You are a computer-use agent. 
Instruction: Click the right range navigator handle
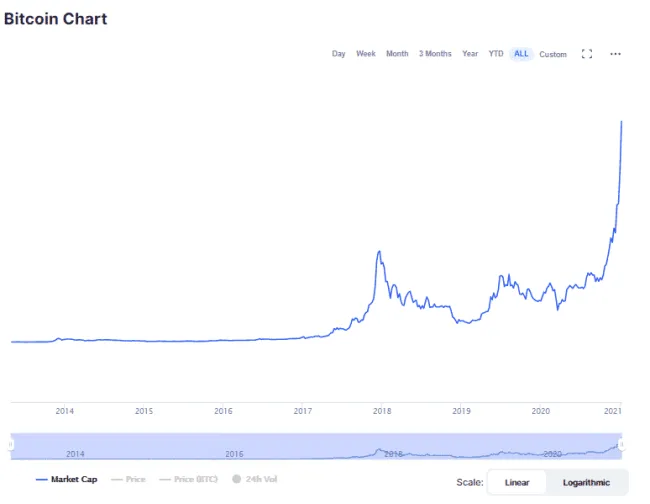point(621,444)
